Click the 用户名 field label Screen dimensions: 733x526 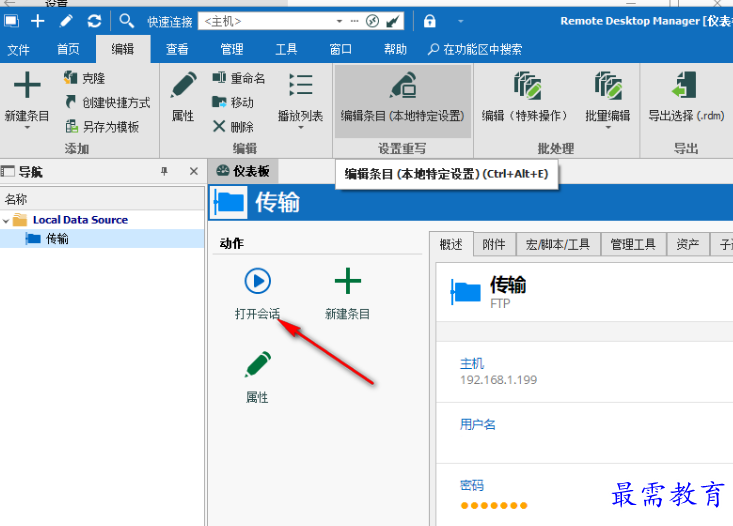pyautogui.click(x=477, y=425)
